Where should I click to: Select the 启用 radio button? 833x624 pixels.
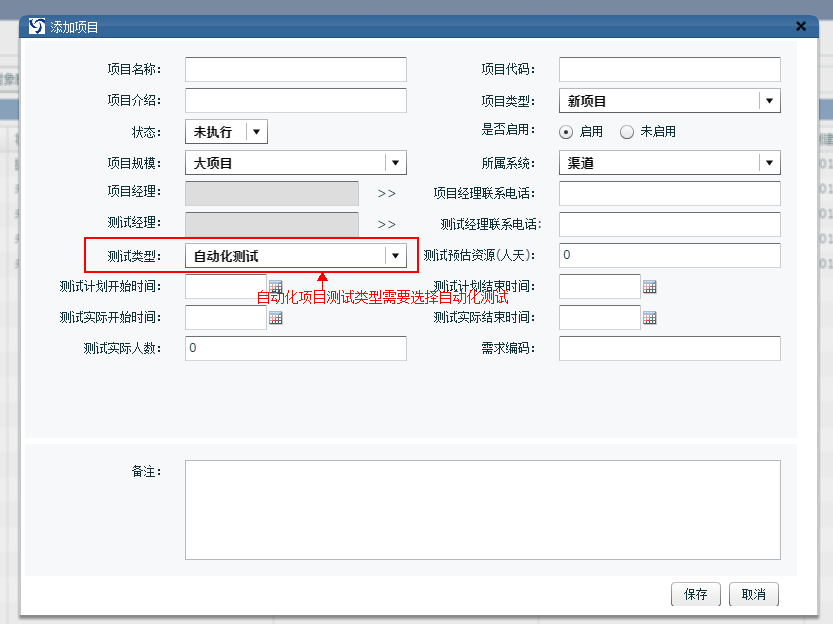(x=566, y=132)
